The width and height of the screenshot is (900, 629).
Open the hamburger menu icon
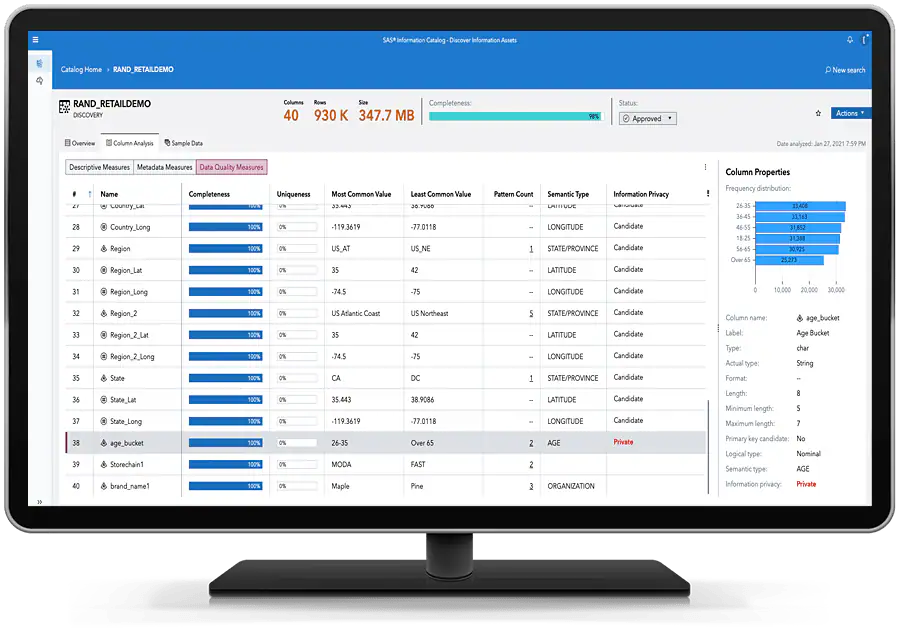[36, 40]
